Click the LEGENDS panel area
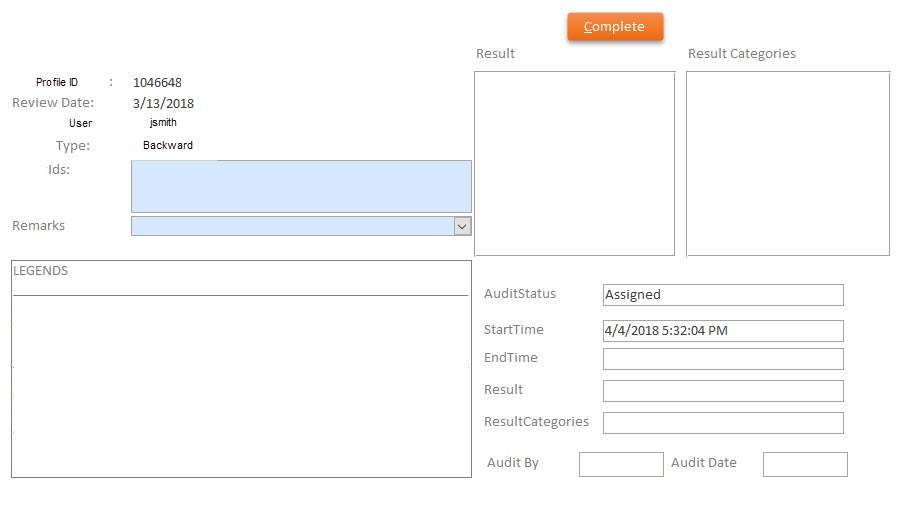 tap(241, 385)
